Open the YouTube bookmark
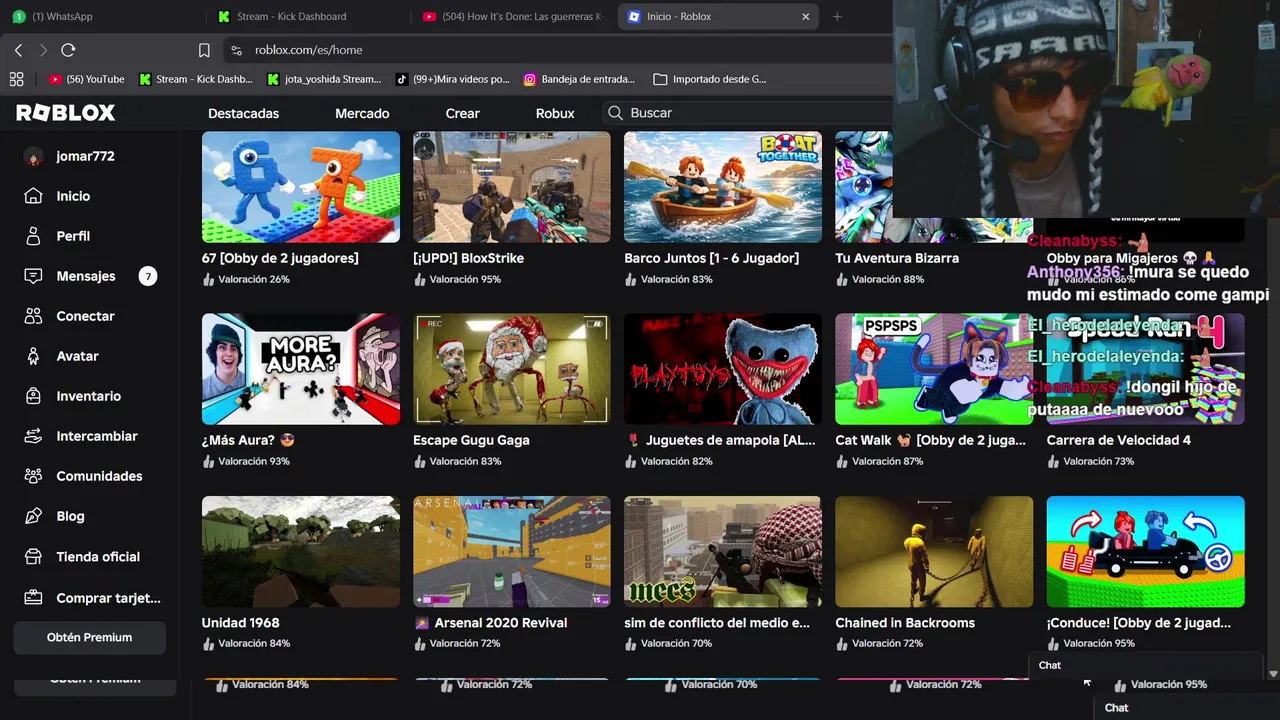Image resolution: width=1280 pixels, height=720 pixels. [x=86, y=79]
